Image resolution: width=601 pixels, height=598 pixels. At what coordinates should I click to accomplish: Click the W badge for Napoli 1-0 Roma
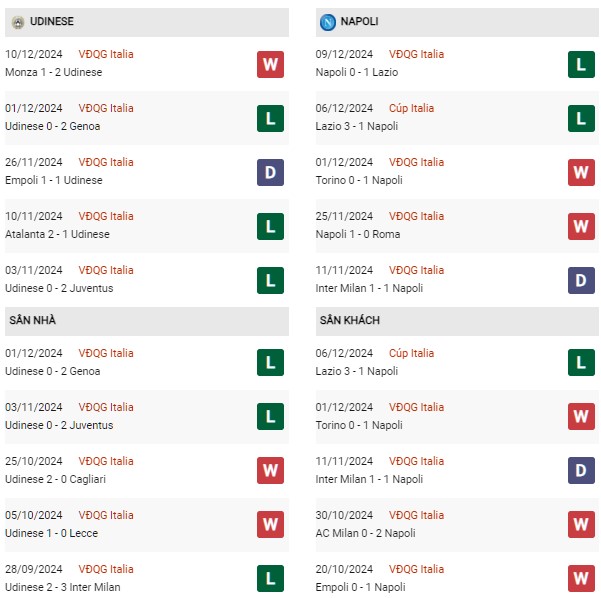click(x=581, y=227)
